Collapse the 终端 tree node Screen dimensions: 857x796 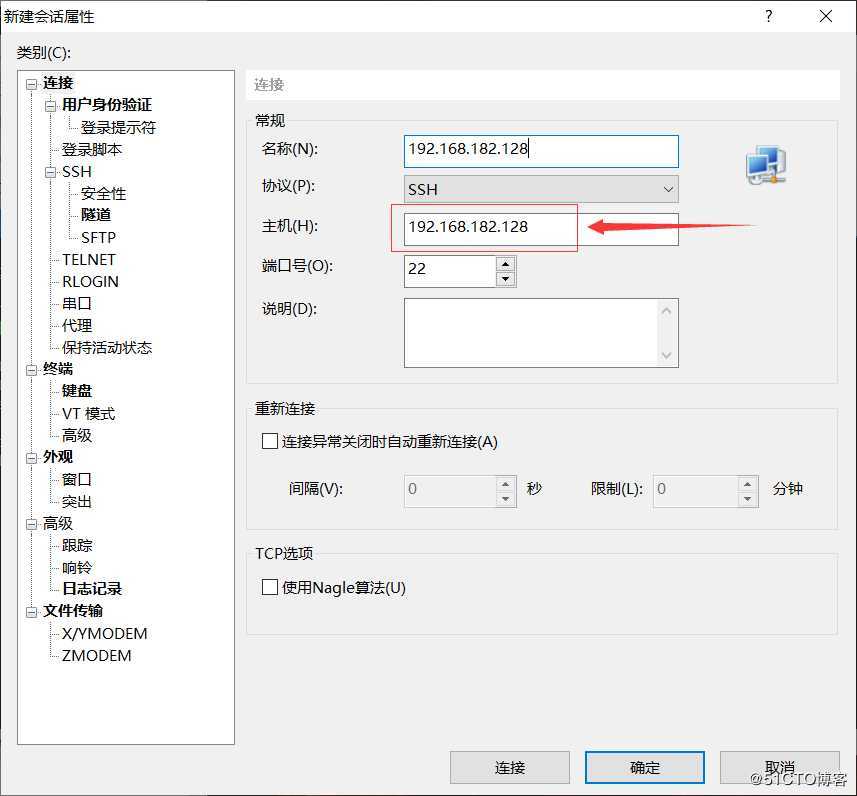pyautogui.click(x=32, y=370)
